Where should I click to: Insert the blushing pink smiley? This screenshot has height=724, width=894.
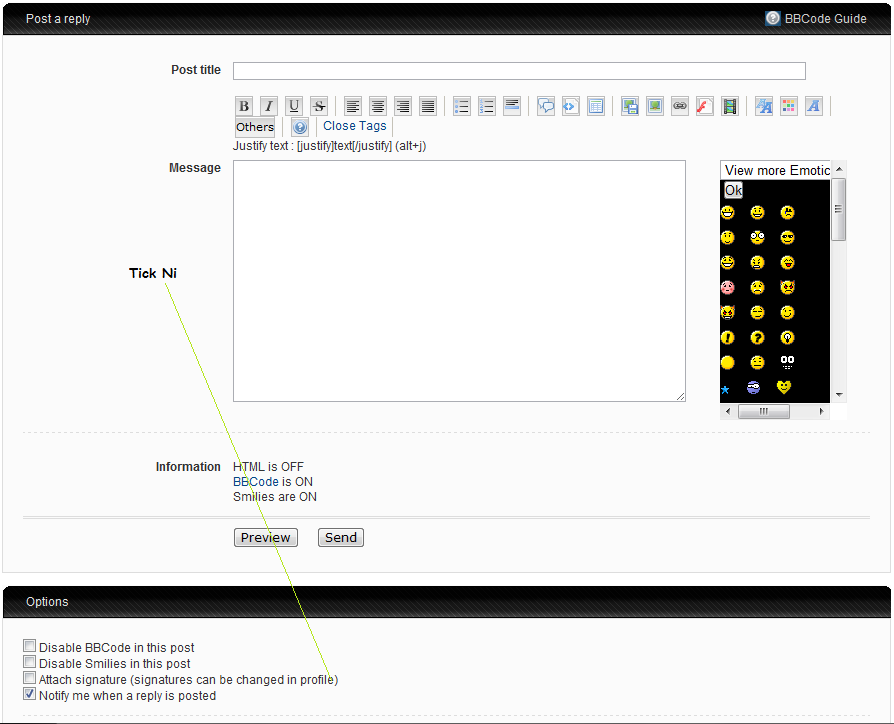tap(728, 287)
